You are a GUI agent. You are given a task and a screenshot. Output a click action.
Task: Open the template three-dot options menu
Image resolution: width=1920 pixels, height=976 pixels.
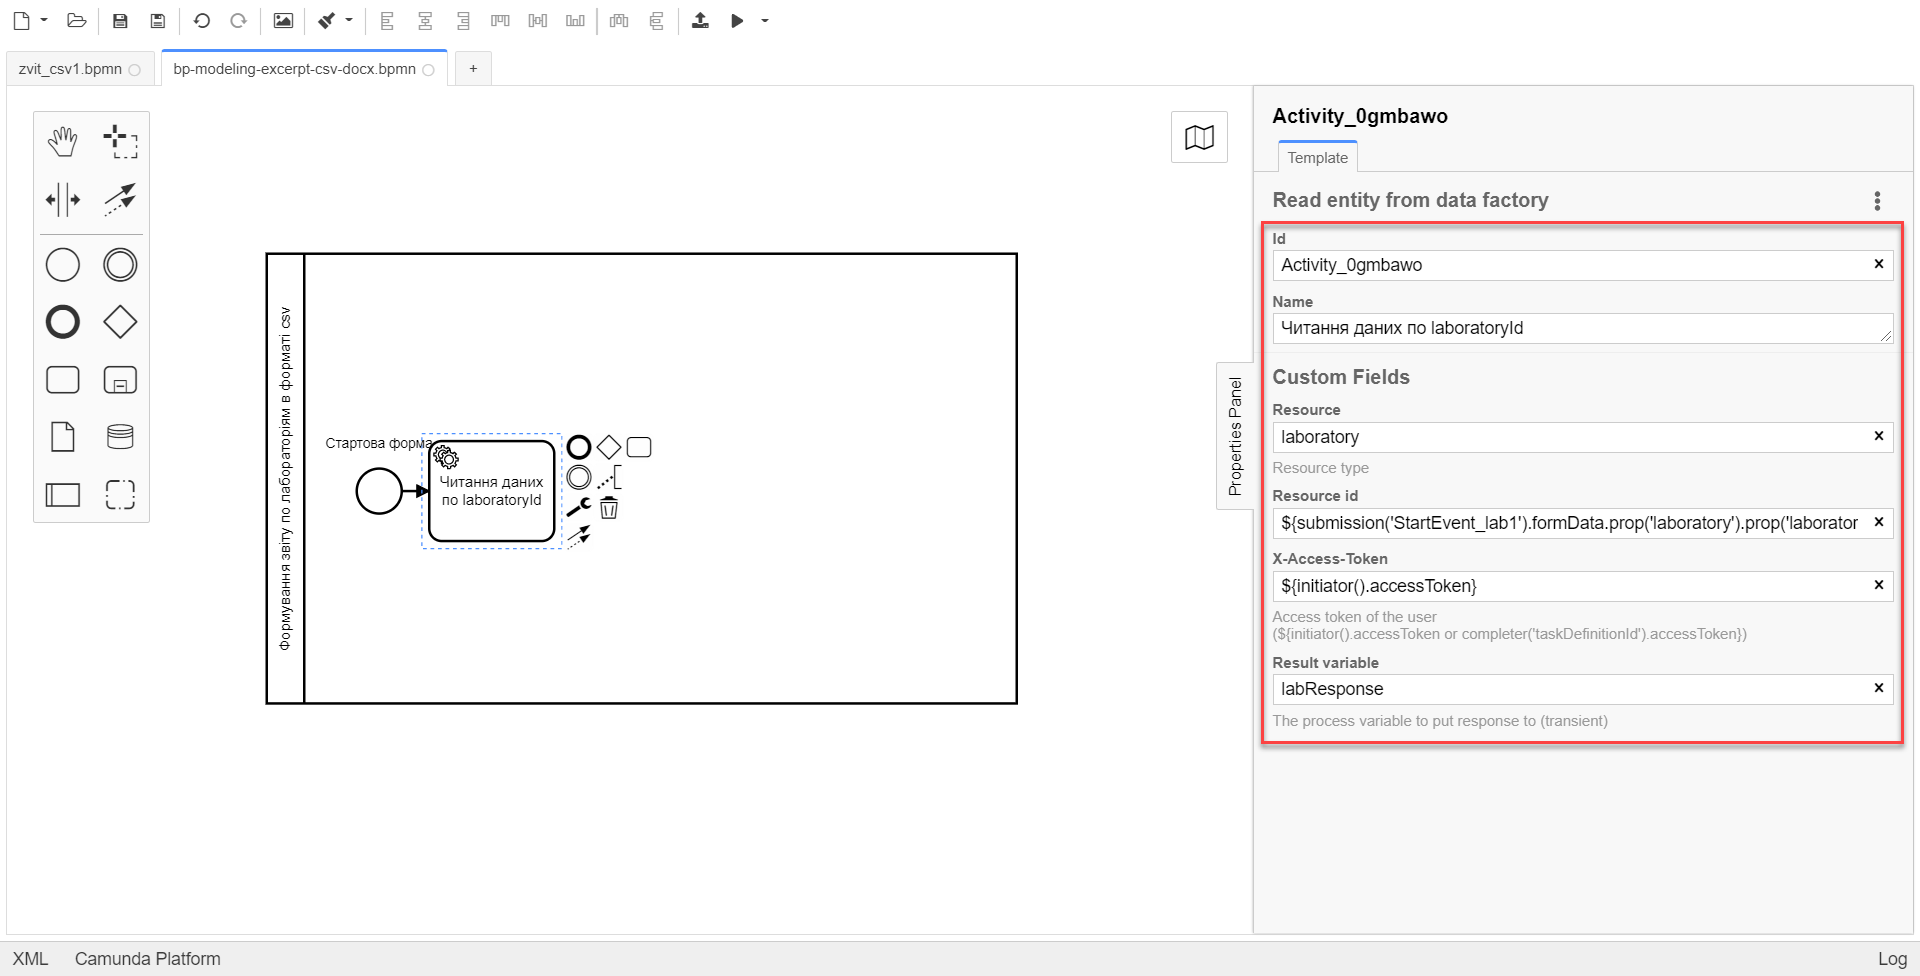[1877, 201]
